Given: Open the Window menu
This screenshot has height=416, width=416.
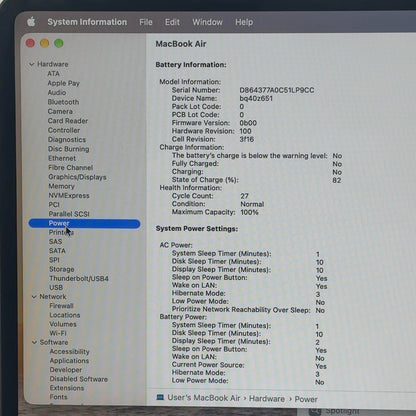Looking at the screenshot, I should click(x=207, y=22).
